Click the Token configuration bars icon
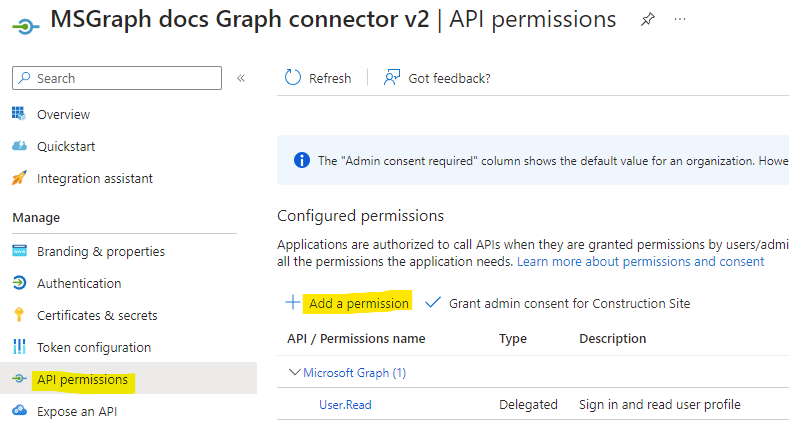Screen dimensions: 789x427 click(19, 347)
